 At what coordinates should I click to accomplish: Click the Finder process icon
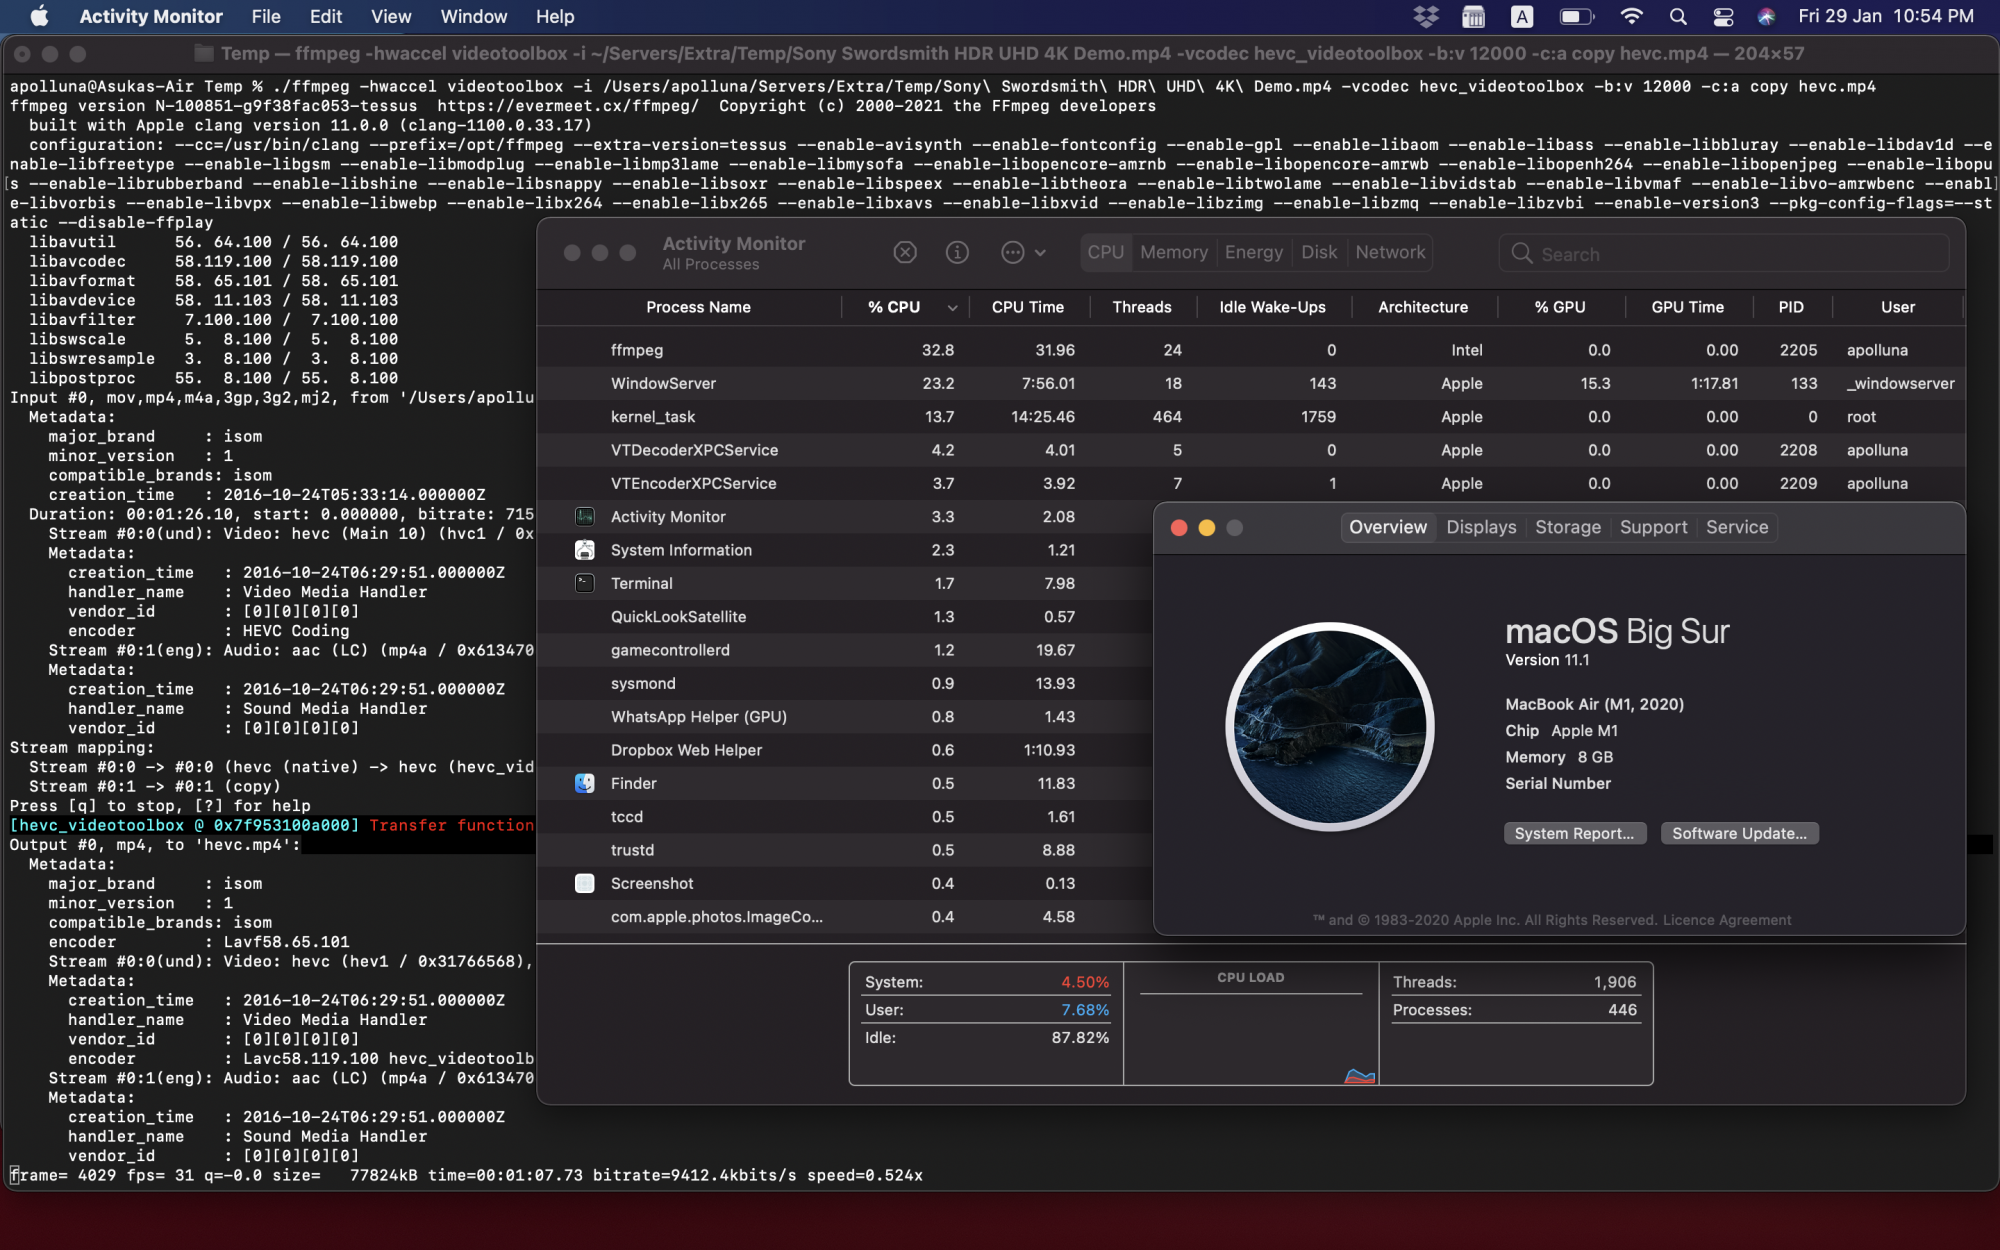(585, 783)
